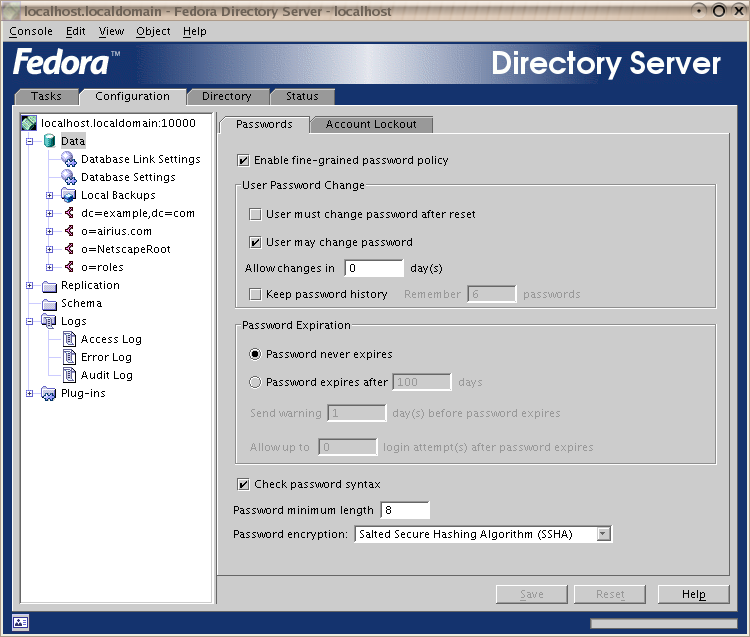750x637 pixels.
Task: Uncheck User may change password
Action: pos(255,242)
